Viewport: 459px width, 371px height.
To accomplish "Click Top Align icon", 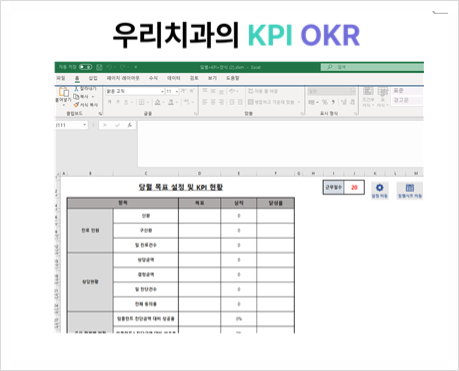I will click(x=205, y=91).
